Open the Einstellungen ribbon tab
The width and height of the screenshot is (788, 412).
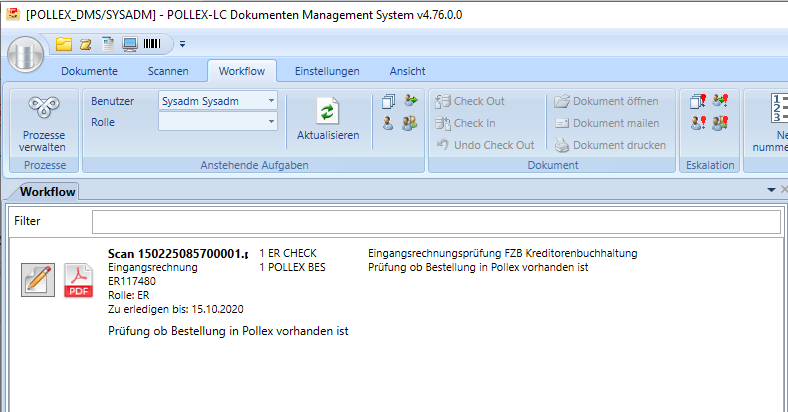click(x=327, y=71)
